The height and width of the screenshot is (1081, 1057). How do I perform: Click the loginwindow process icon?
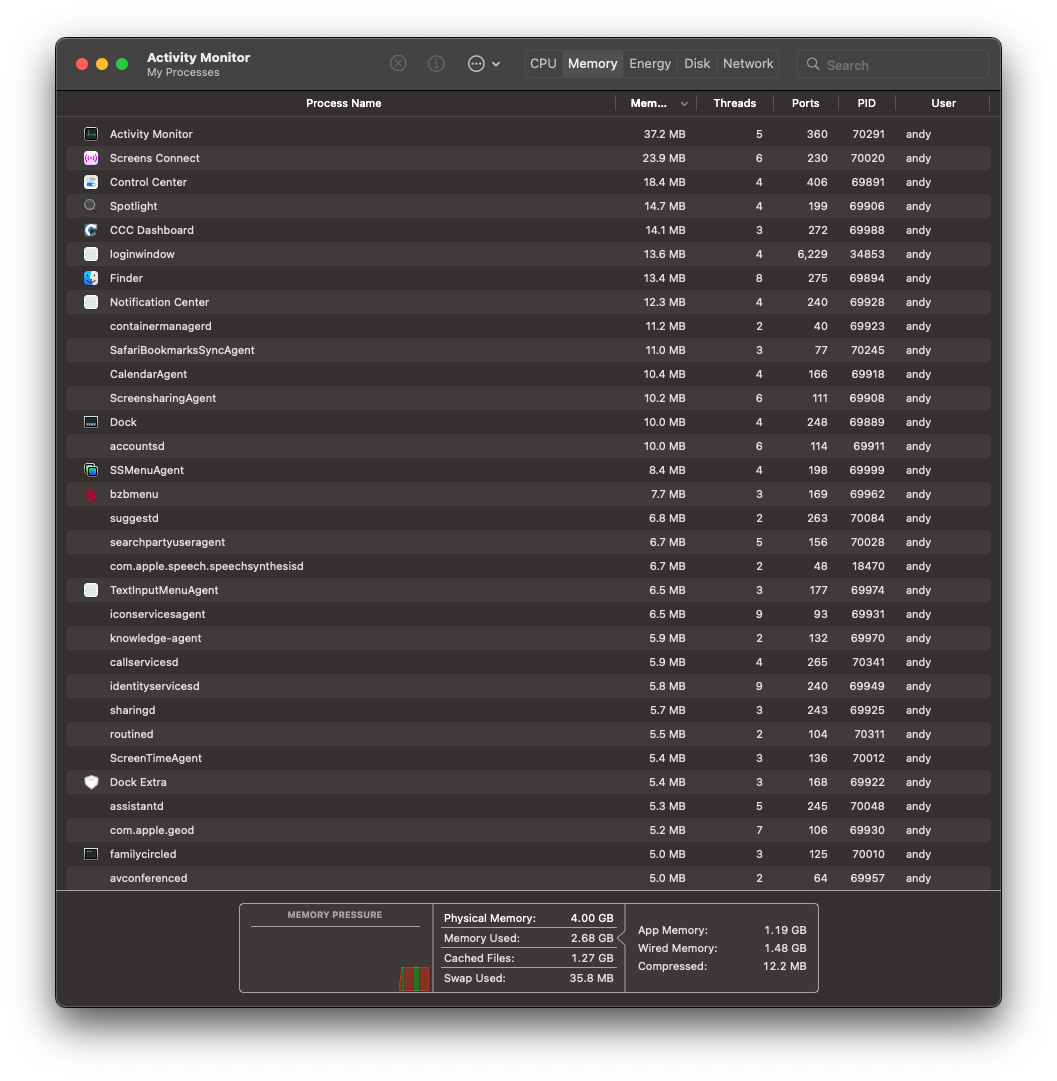click(x=91, y=254)
